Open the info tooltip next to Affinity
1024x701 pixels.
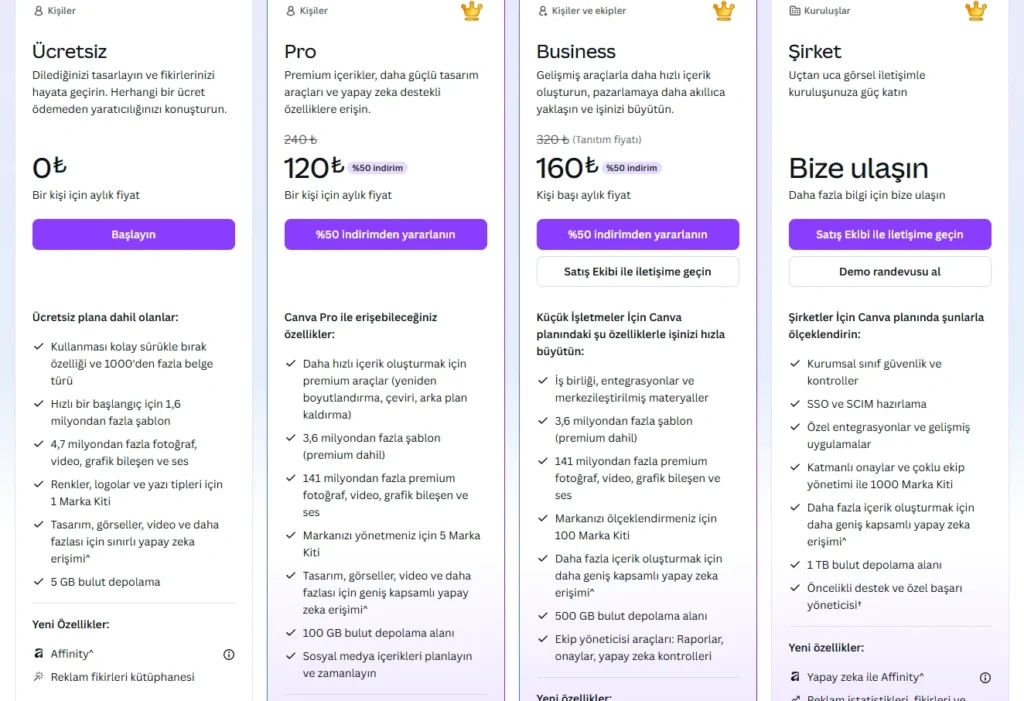click(x=228, y=653)
